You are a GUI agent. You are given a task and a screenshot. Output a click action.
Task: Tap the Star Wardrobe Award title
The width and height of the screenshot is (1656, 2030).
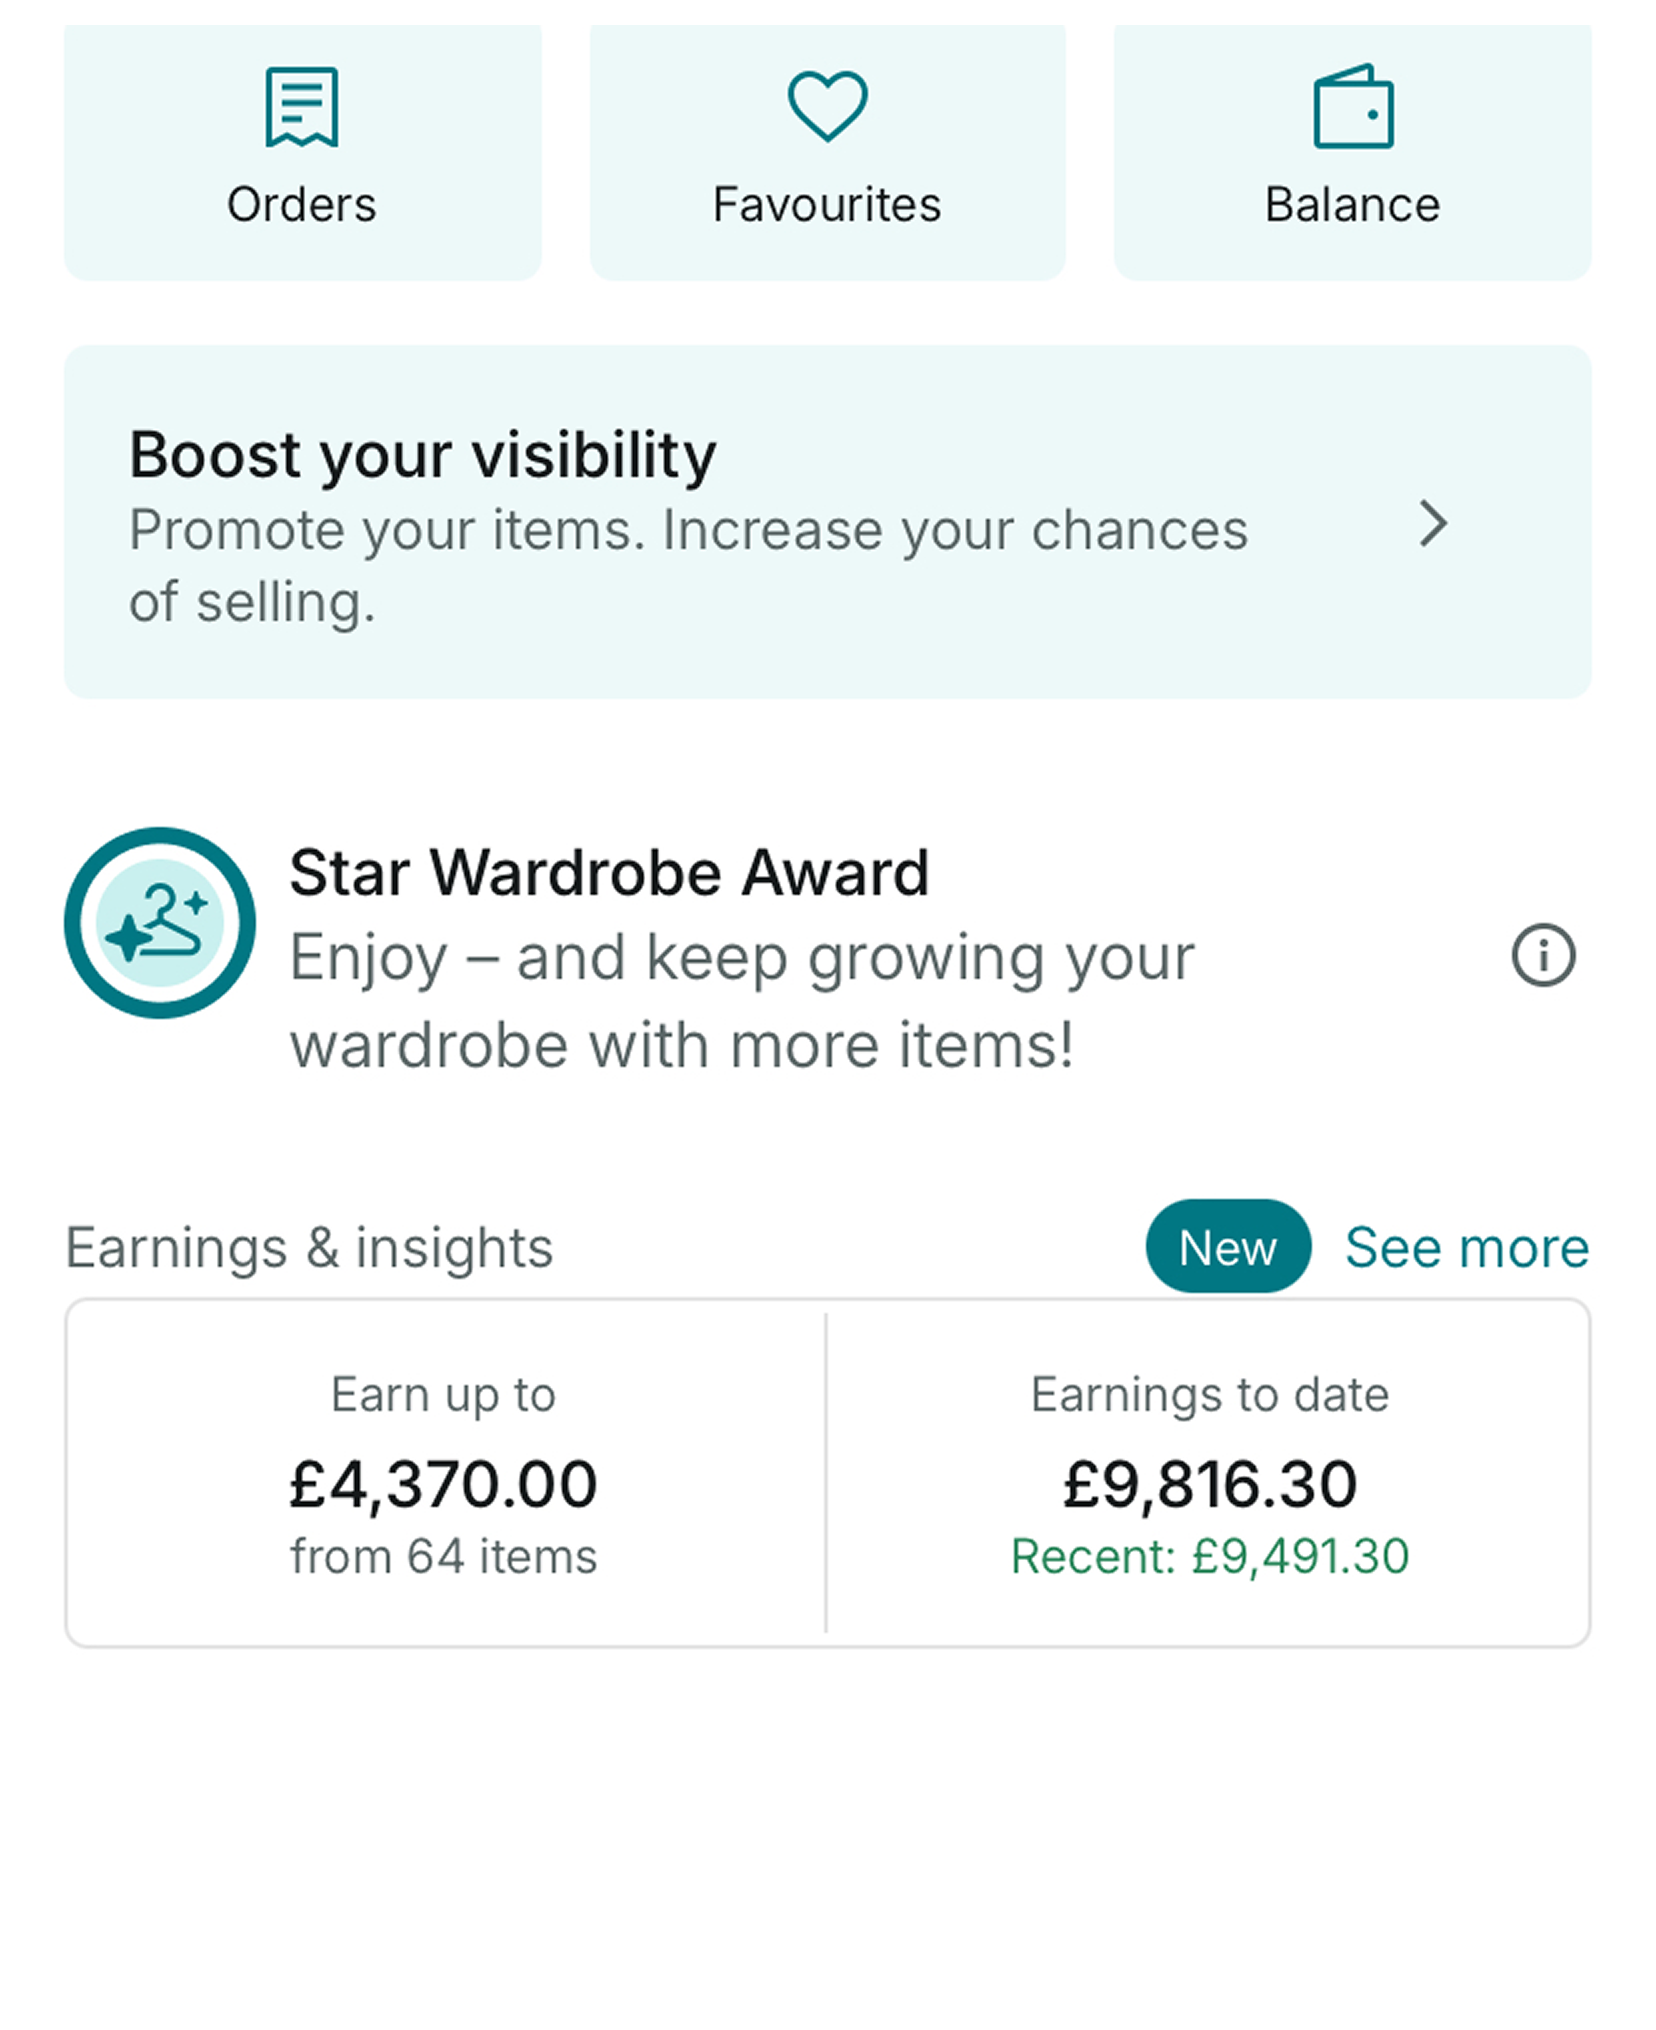pyautogui.click(x=609, y=873)
